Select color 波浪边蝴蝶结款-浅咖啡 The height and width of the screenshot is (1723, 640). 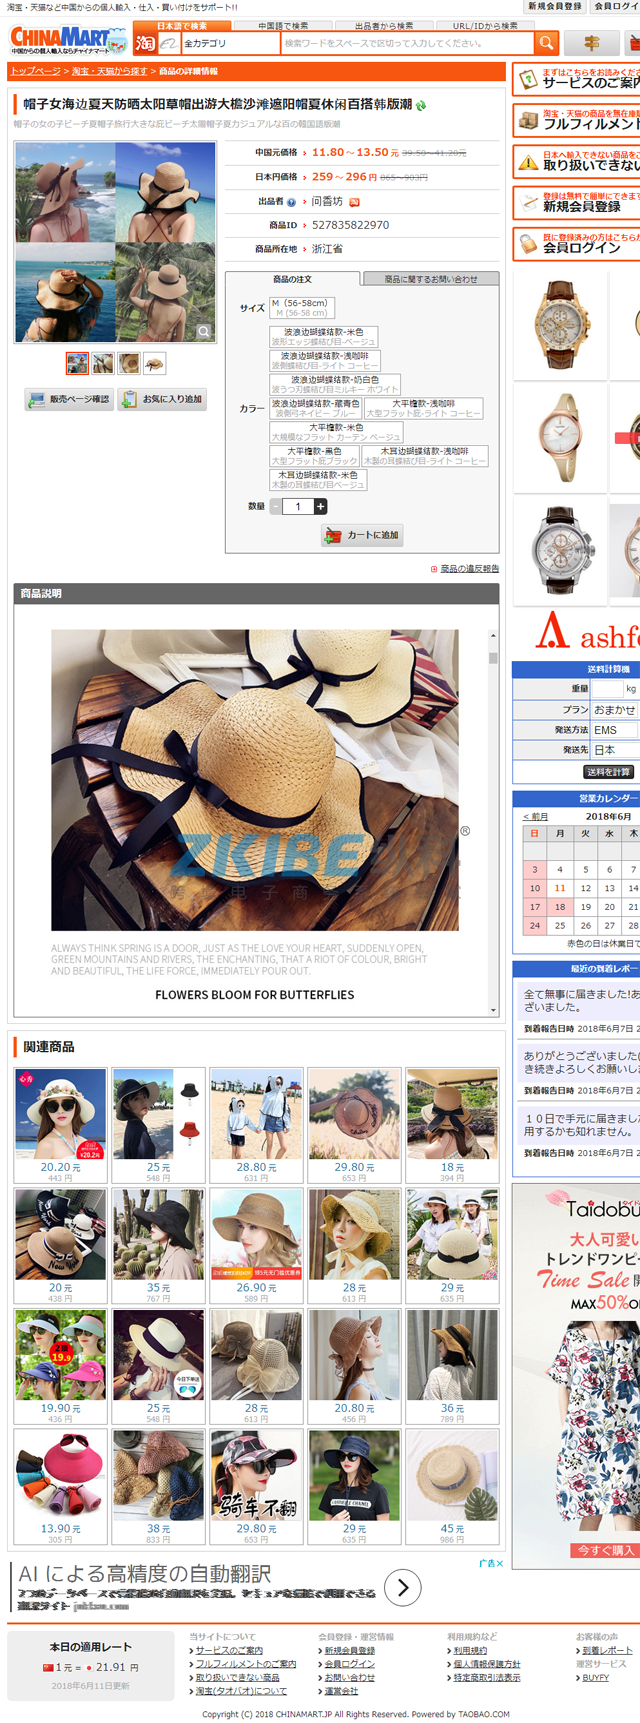click(x=324, y=360)
